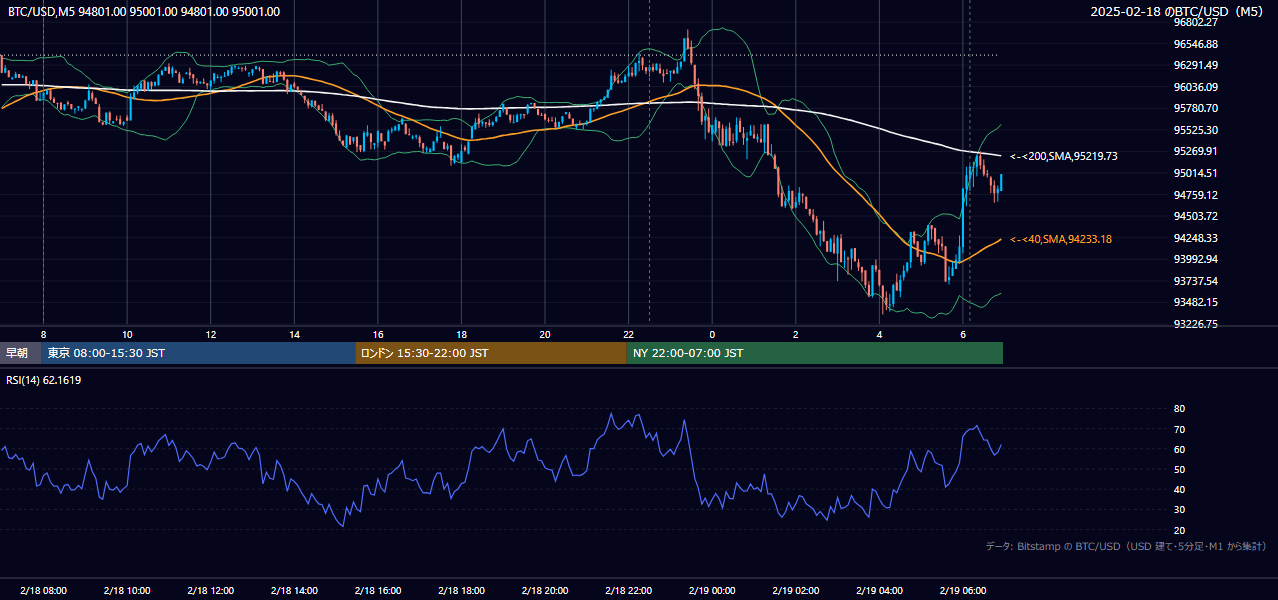The width and height of the screenshot is (1278, 600).
Task: Click price axis label 95525.30
Action: tap(1196, 130)
